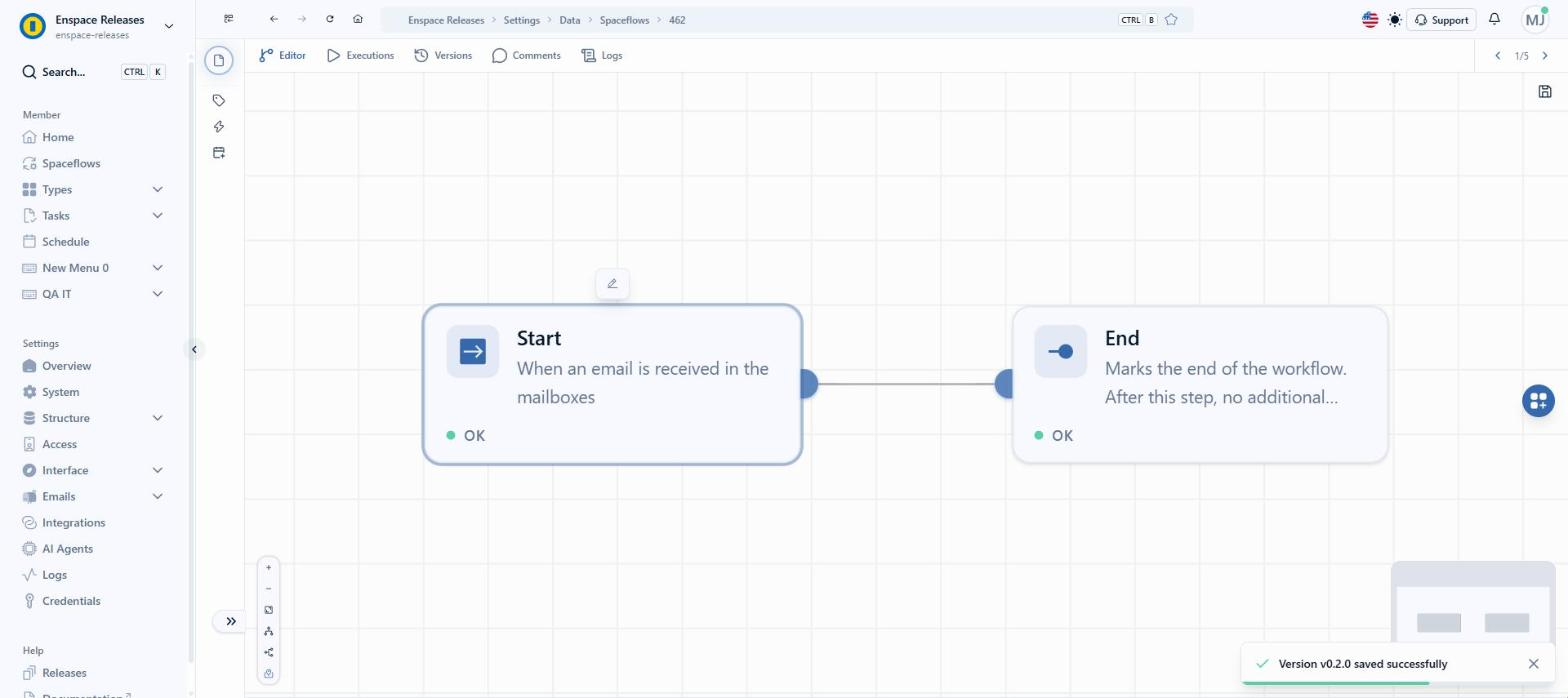Screen dimensions: 1568x698
Task: Save the workflow with the floppy disk icon
Action: click(1545, 91)
